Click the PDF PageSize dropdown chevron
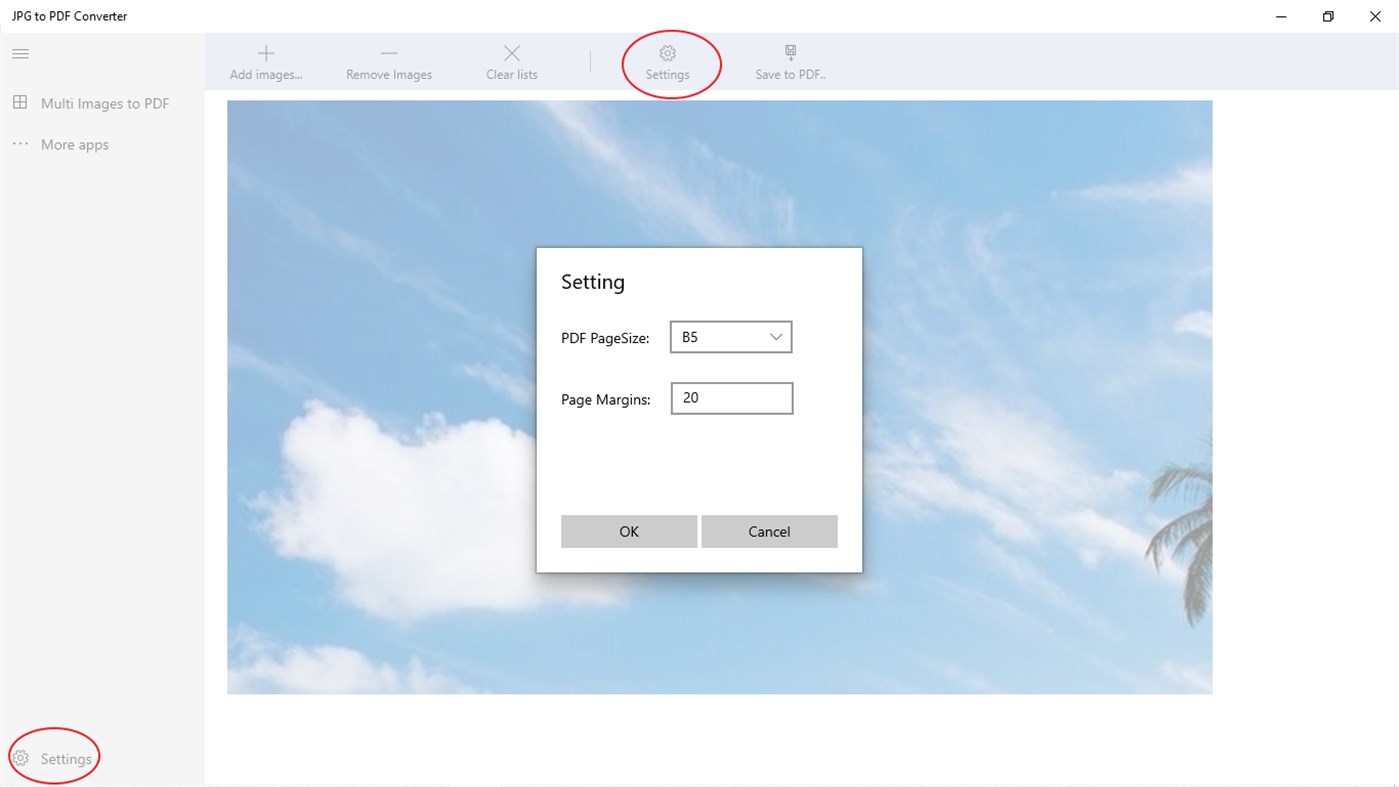This screenshot has height=787, width=1399. point(776,337)
